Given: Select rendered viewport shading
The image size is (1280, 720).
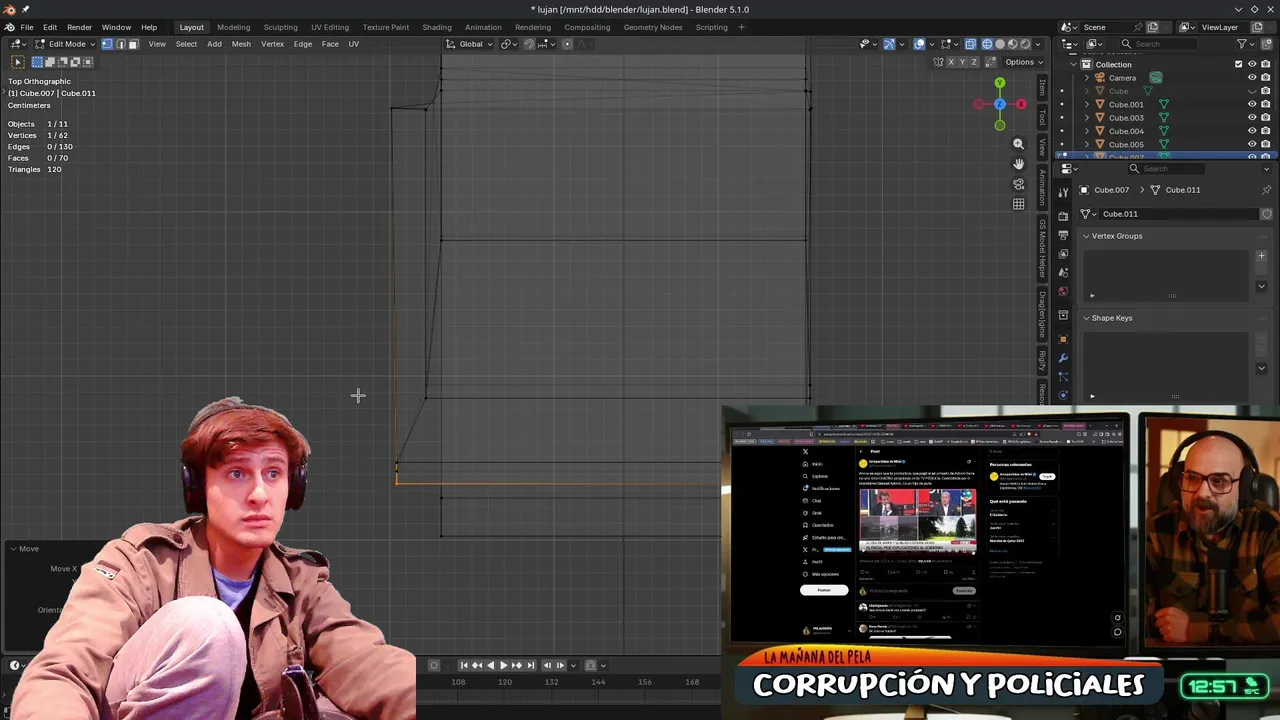Looking at the screenshot, I should point(1024,44).
